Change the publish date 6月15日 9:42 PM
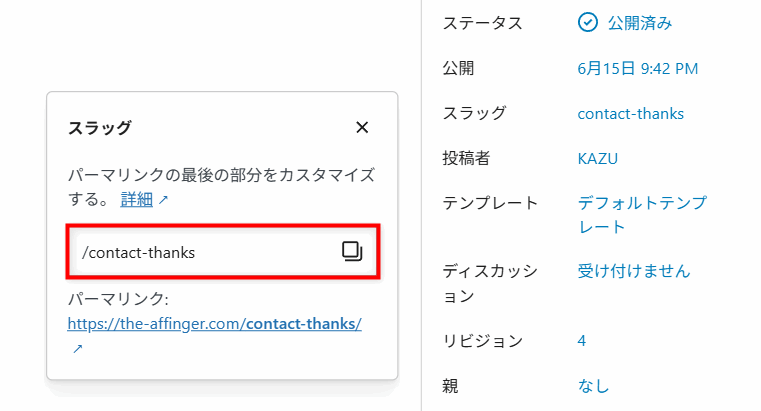 [x=638, y=68]
